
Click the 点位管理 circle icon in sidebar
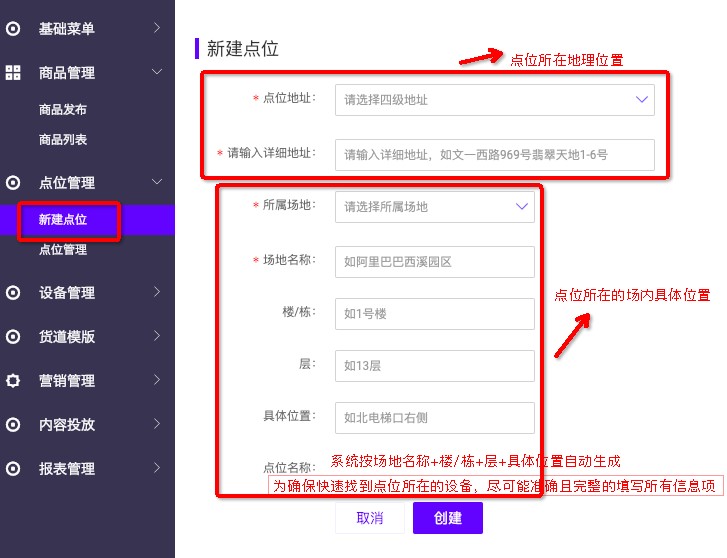pyautogui.click(x=13, y=183)
